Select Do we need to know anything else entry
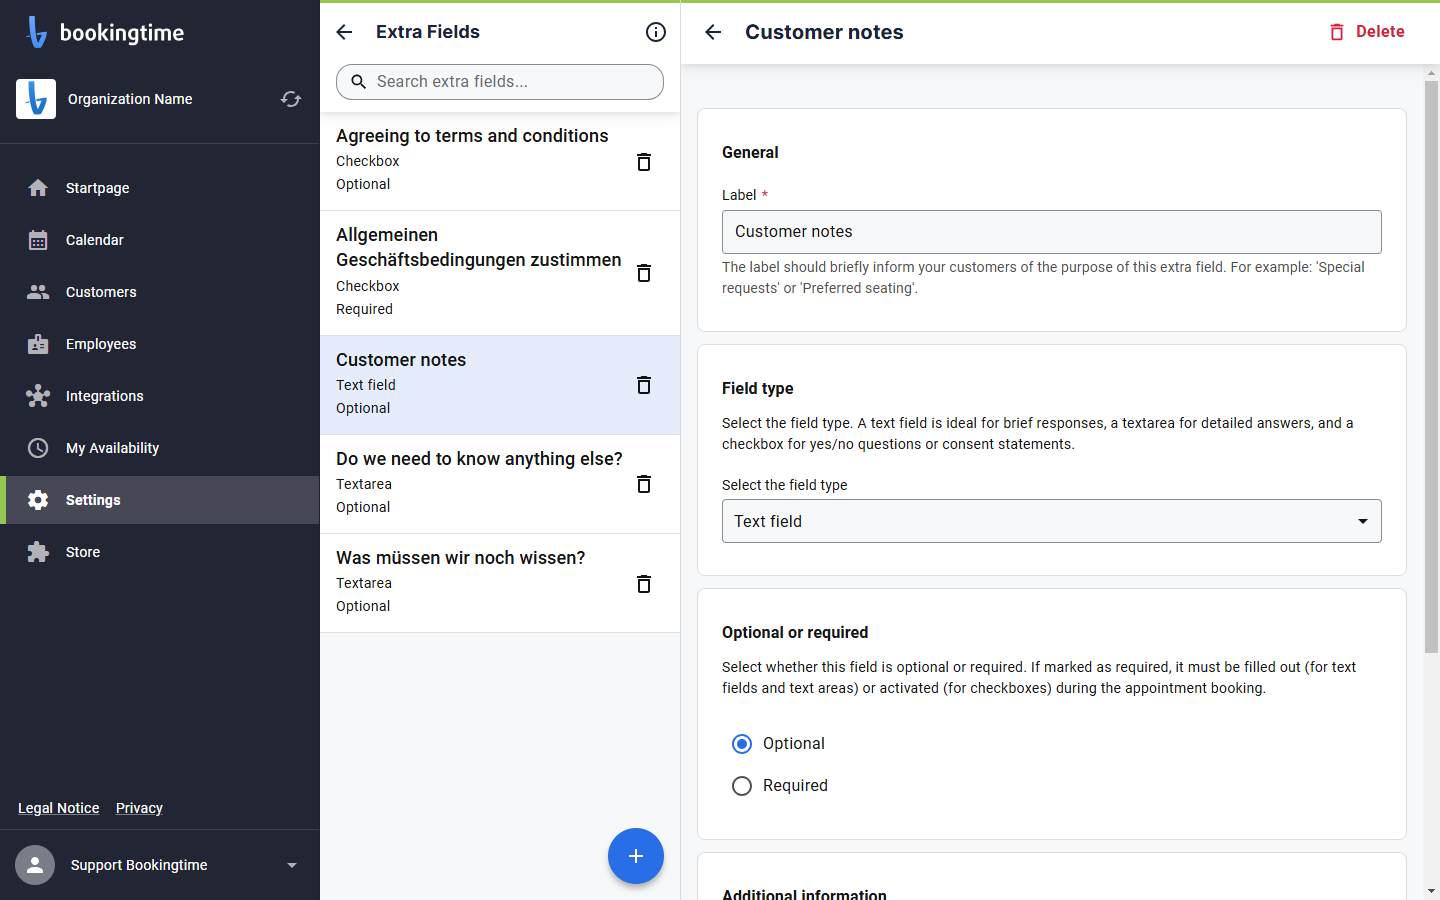This screenshot has width=1440, height=900. tap(500, 484)
